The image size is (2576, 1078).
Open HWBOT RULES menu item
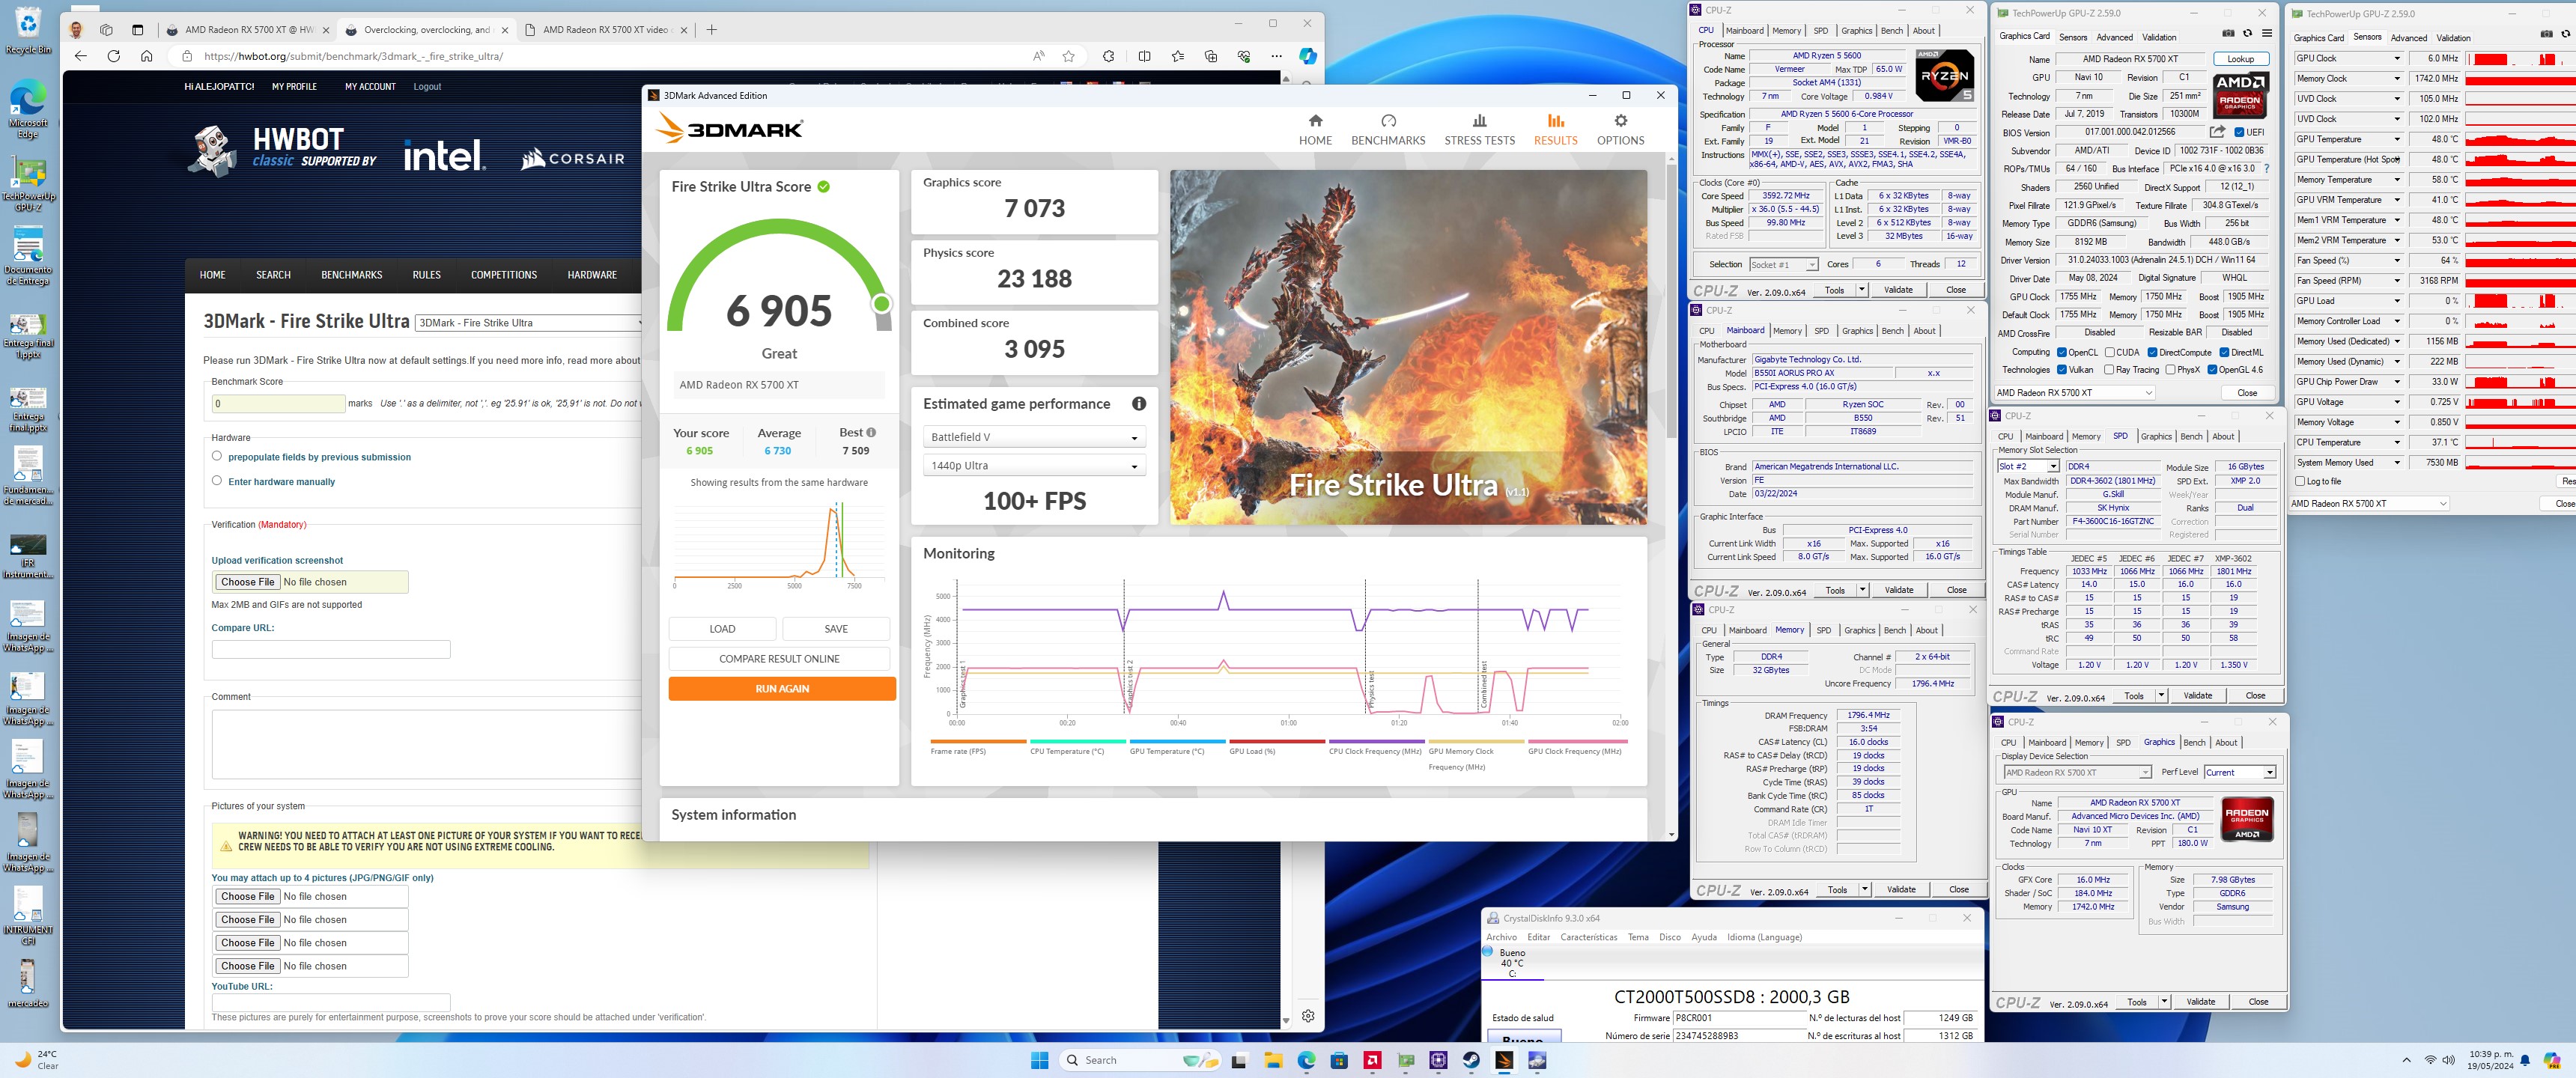click(x=427, y=275)
